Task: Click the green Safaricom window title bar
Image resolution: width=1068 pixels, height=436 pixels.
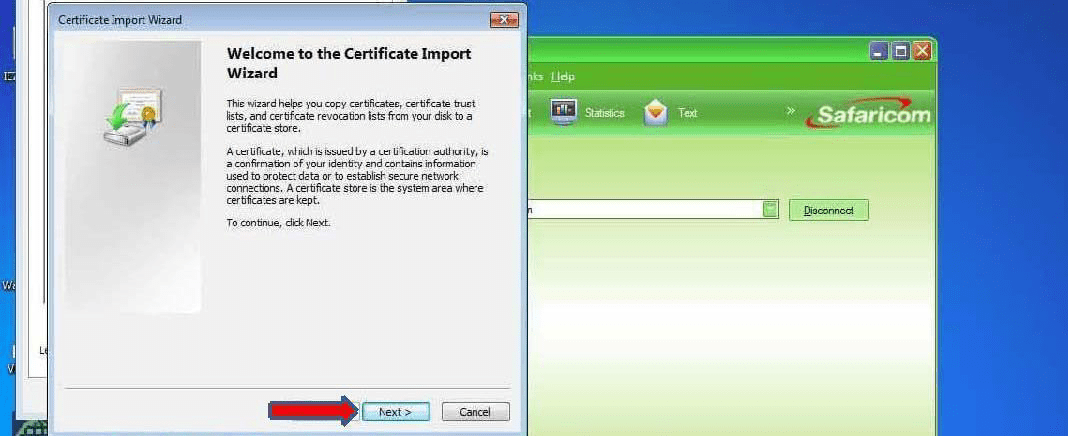Action: 700,51
